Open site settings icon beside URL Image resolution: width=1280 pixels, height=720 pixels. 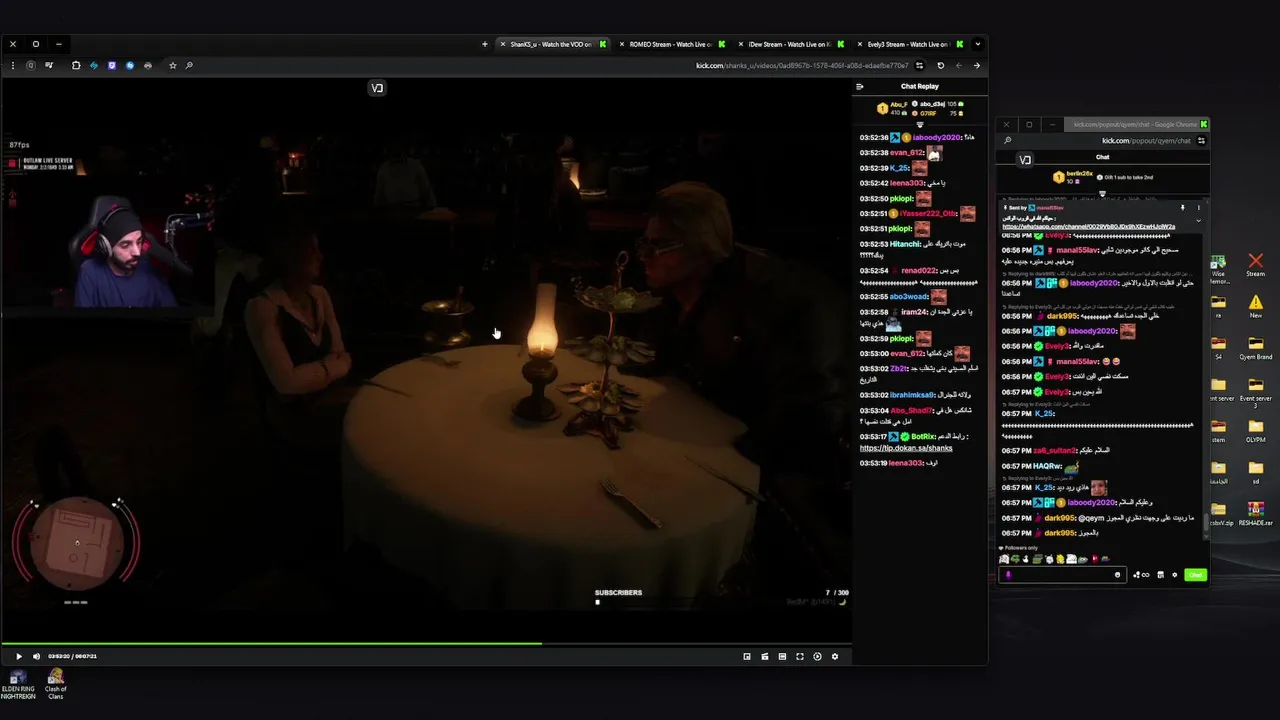920,66
